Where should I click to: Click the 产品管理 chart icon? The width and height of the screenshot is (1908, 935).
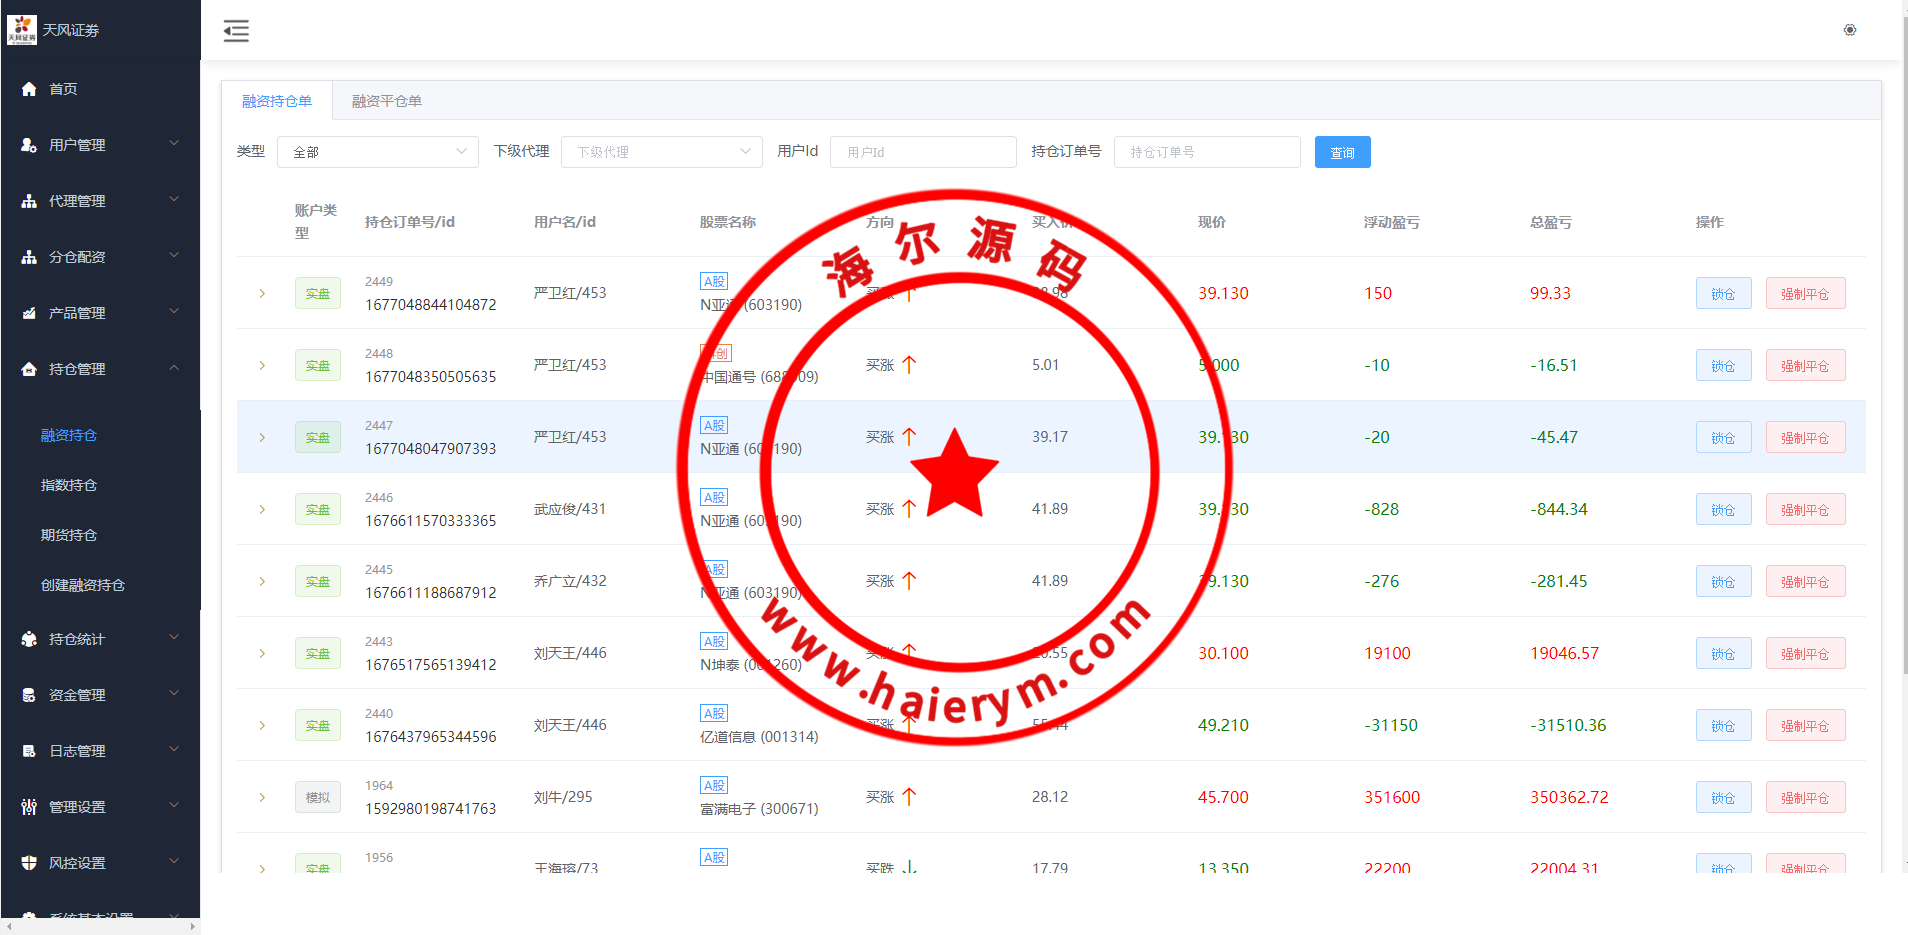(29, 313)
